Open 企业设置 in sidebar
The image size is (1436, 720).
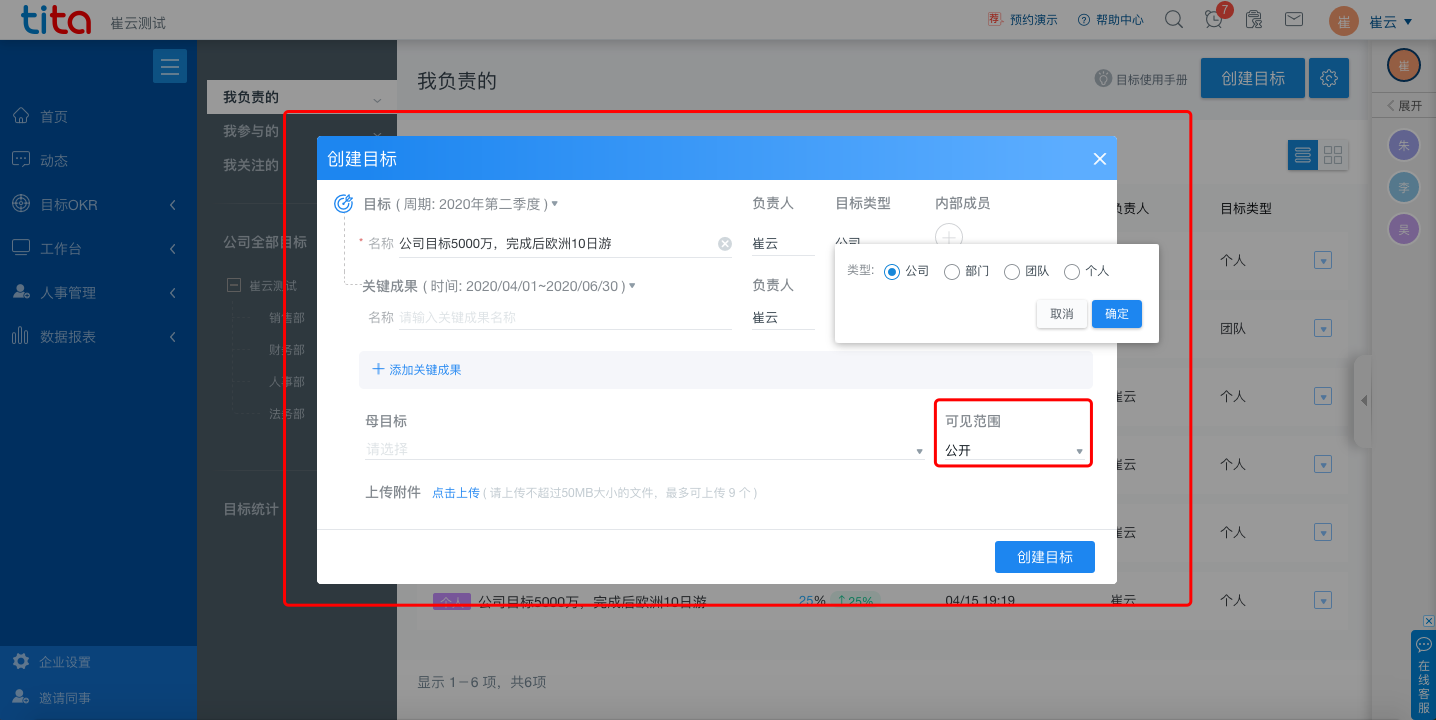coord(65,662)
